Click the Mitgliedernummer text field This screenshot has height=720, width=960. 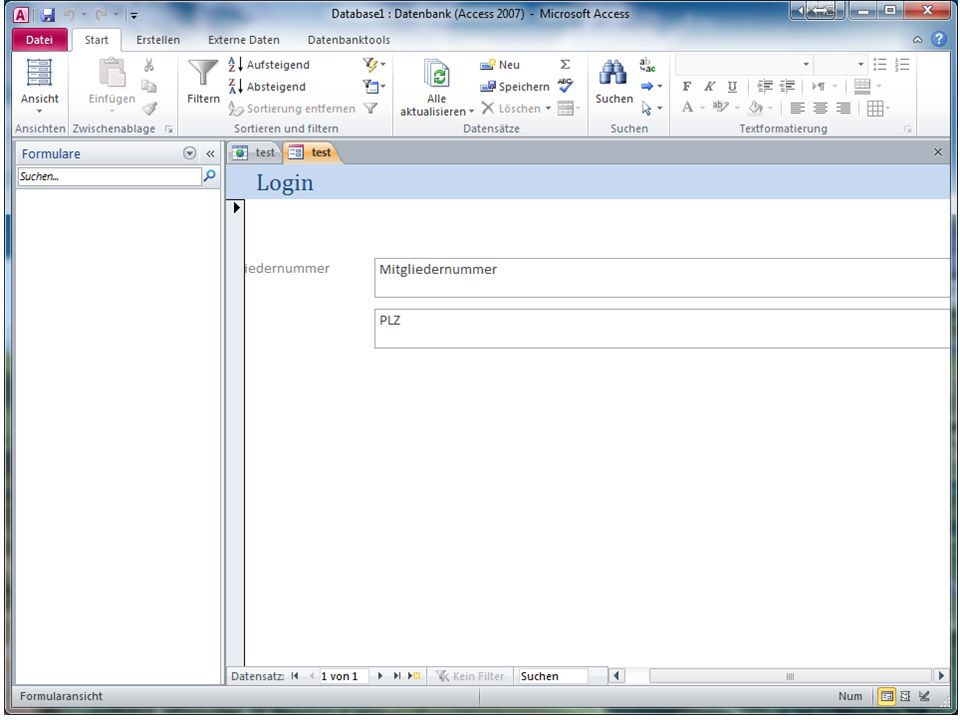coord(661,277)
